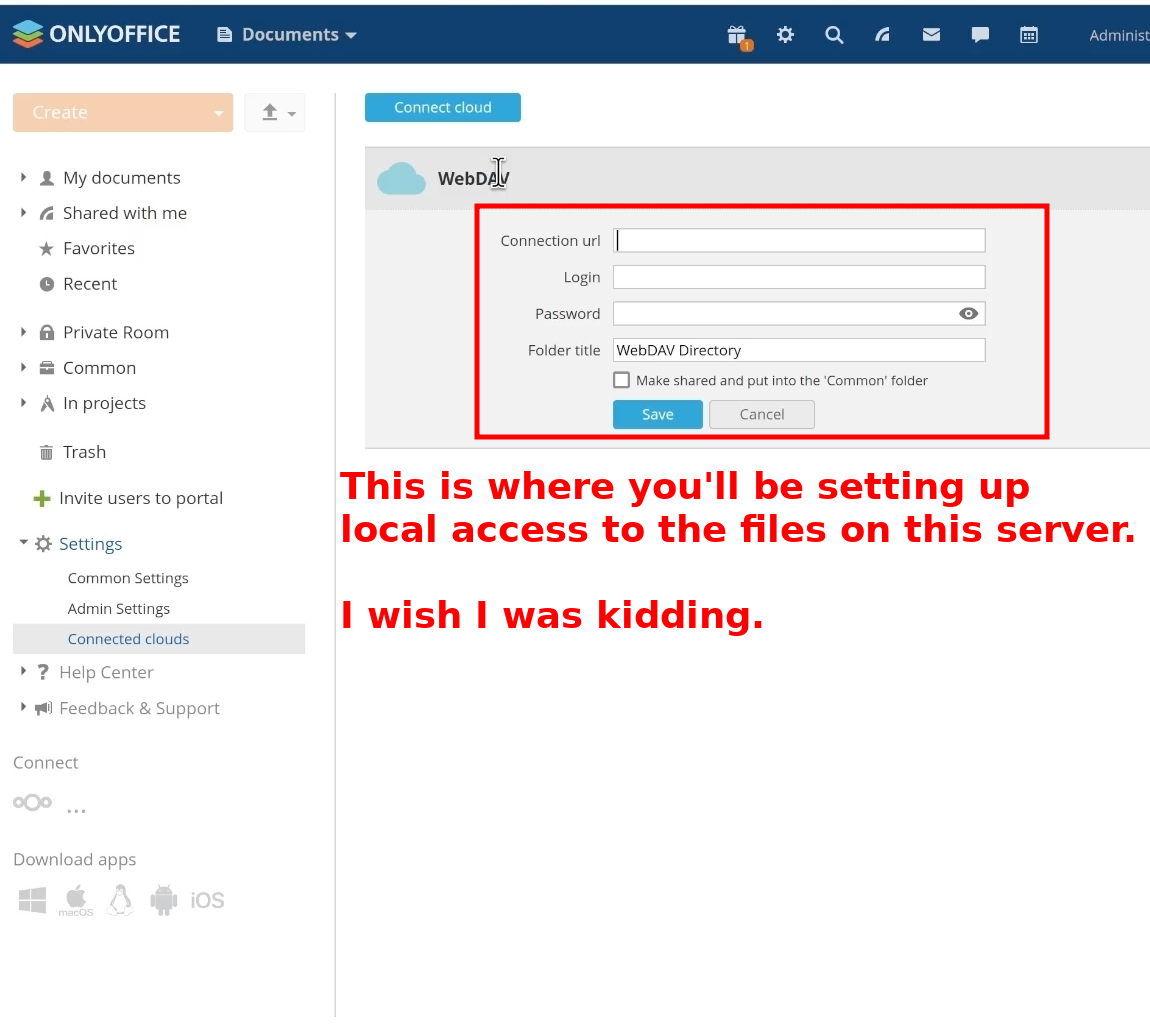The image size is (1150, 1027).
Task: Open Help Center
Action: 106,672
